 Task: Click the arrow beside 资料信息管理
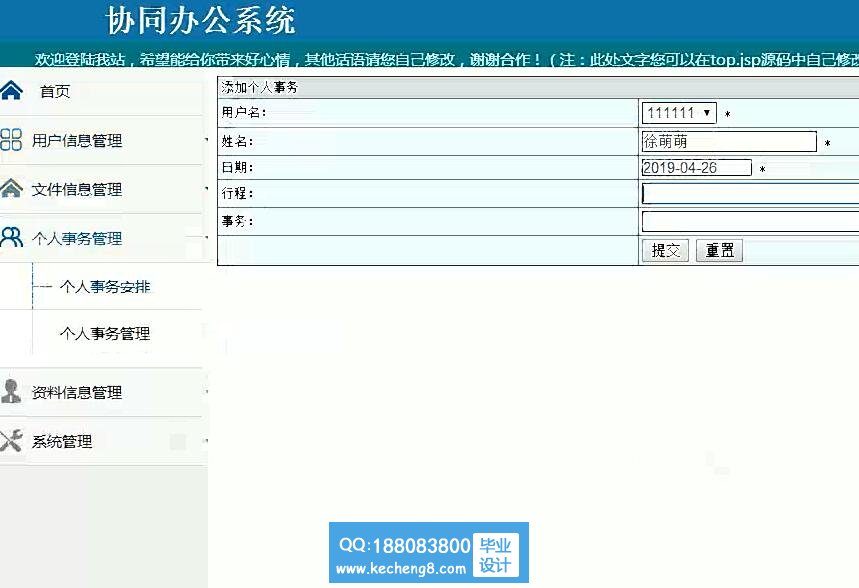coord(207,391)
